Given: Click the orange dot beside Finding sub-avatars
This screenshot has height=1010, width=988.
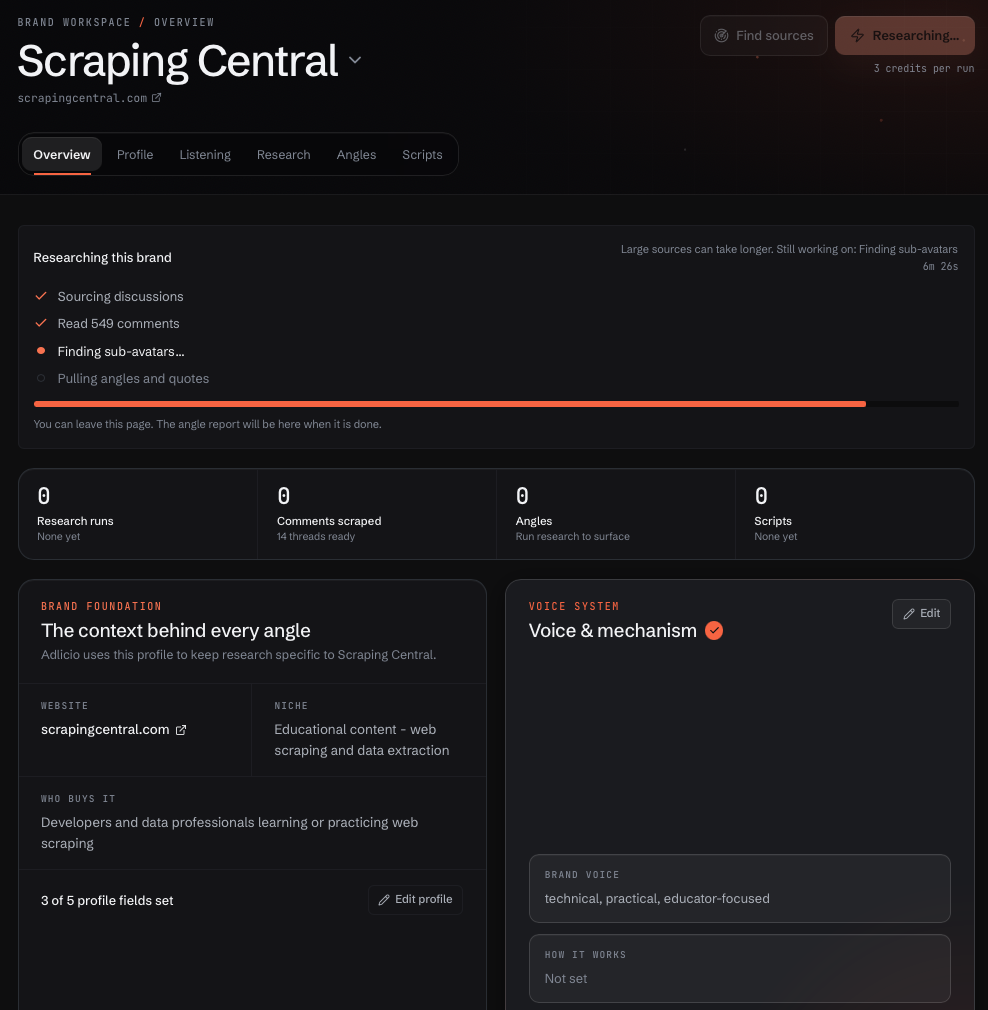Looking at the screenshot, I should pyautogui.click(x=41, y=351).
